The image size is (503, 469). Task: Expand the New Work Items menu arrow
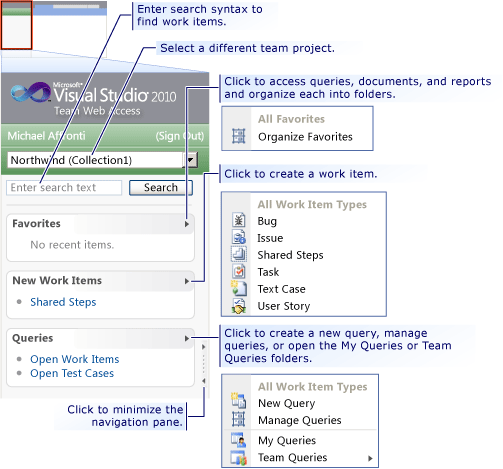187,281
